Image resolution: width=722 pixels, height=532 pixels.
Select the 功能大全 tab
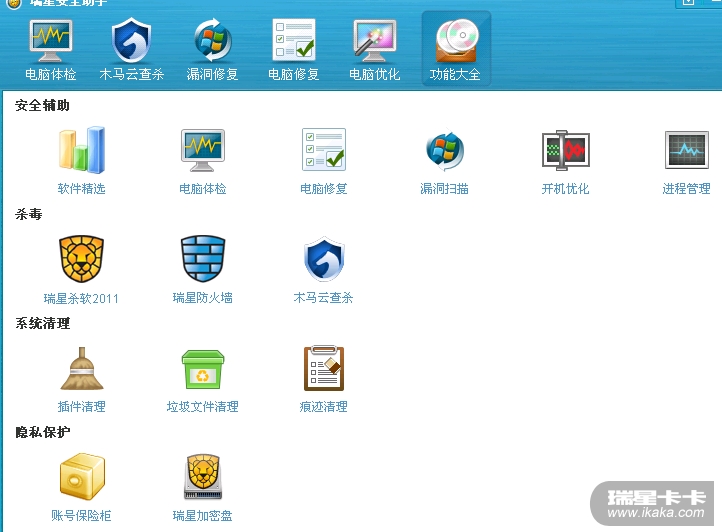pyautogui.click(x=455, y=50)
